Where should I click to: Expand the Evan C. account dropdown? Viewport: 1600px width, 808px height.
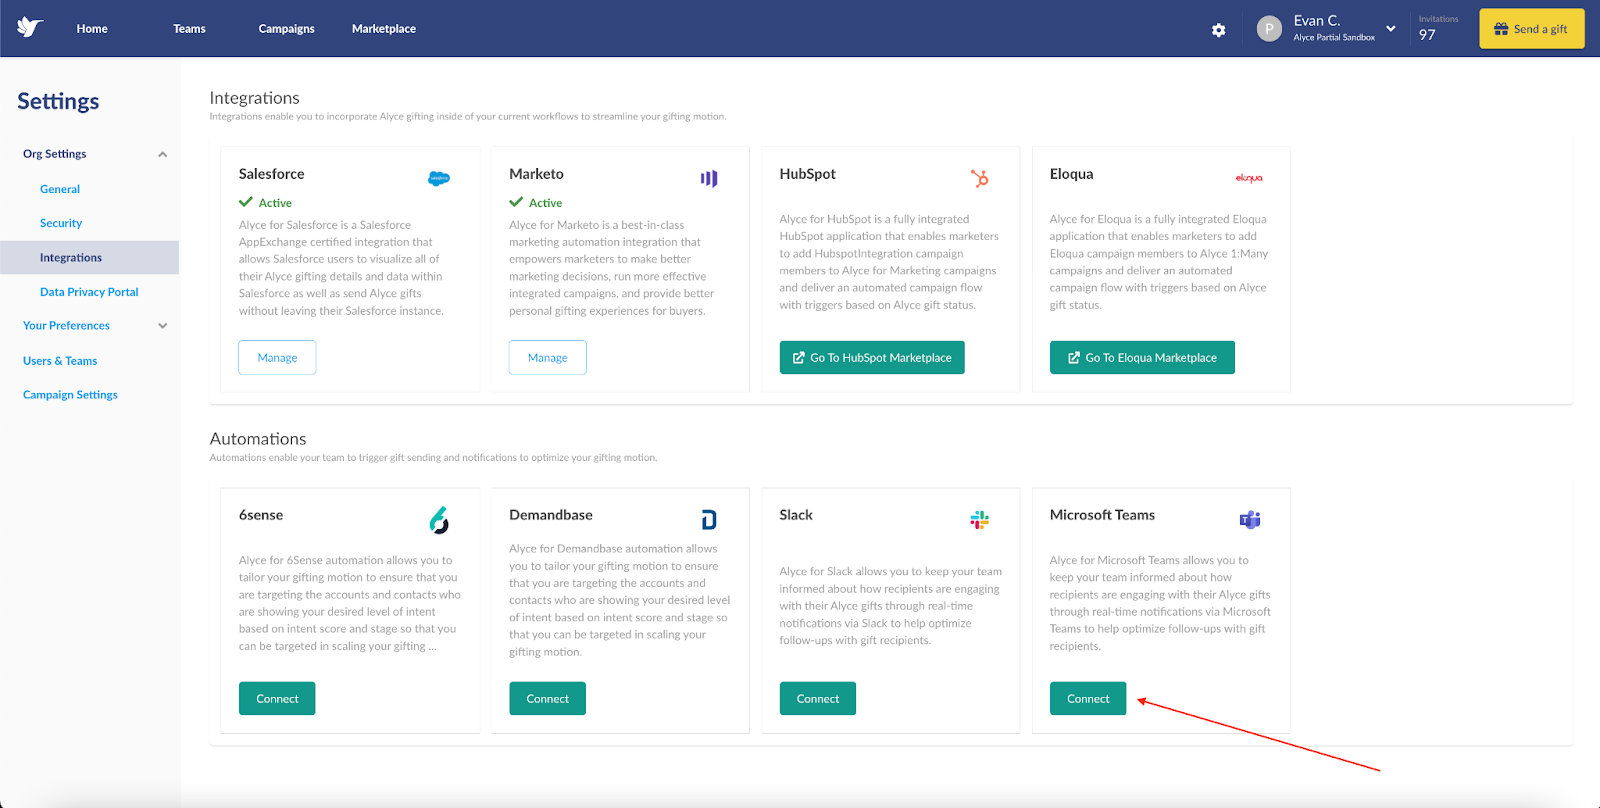[1390, 28]
